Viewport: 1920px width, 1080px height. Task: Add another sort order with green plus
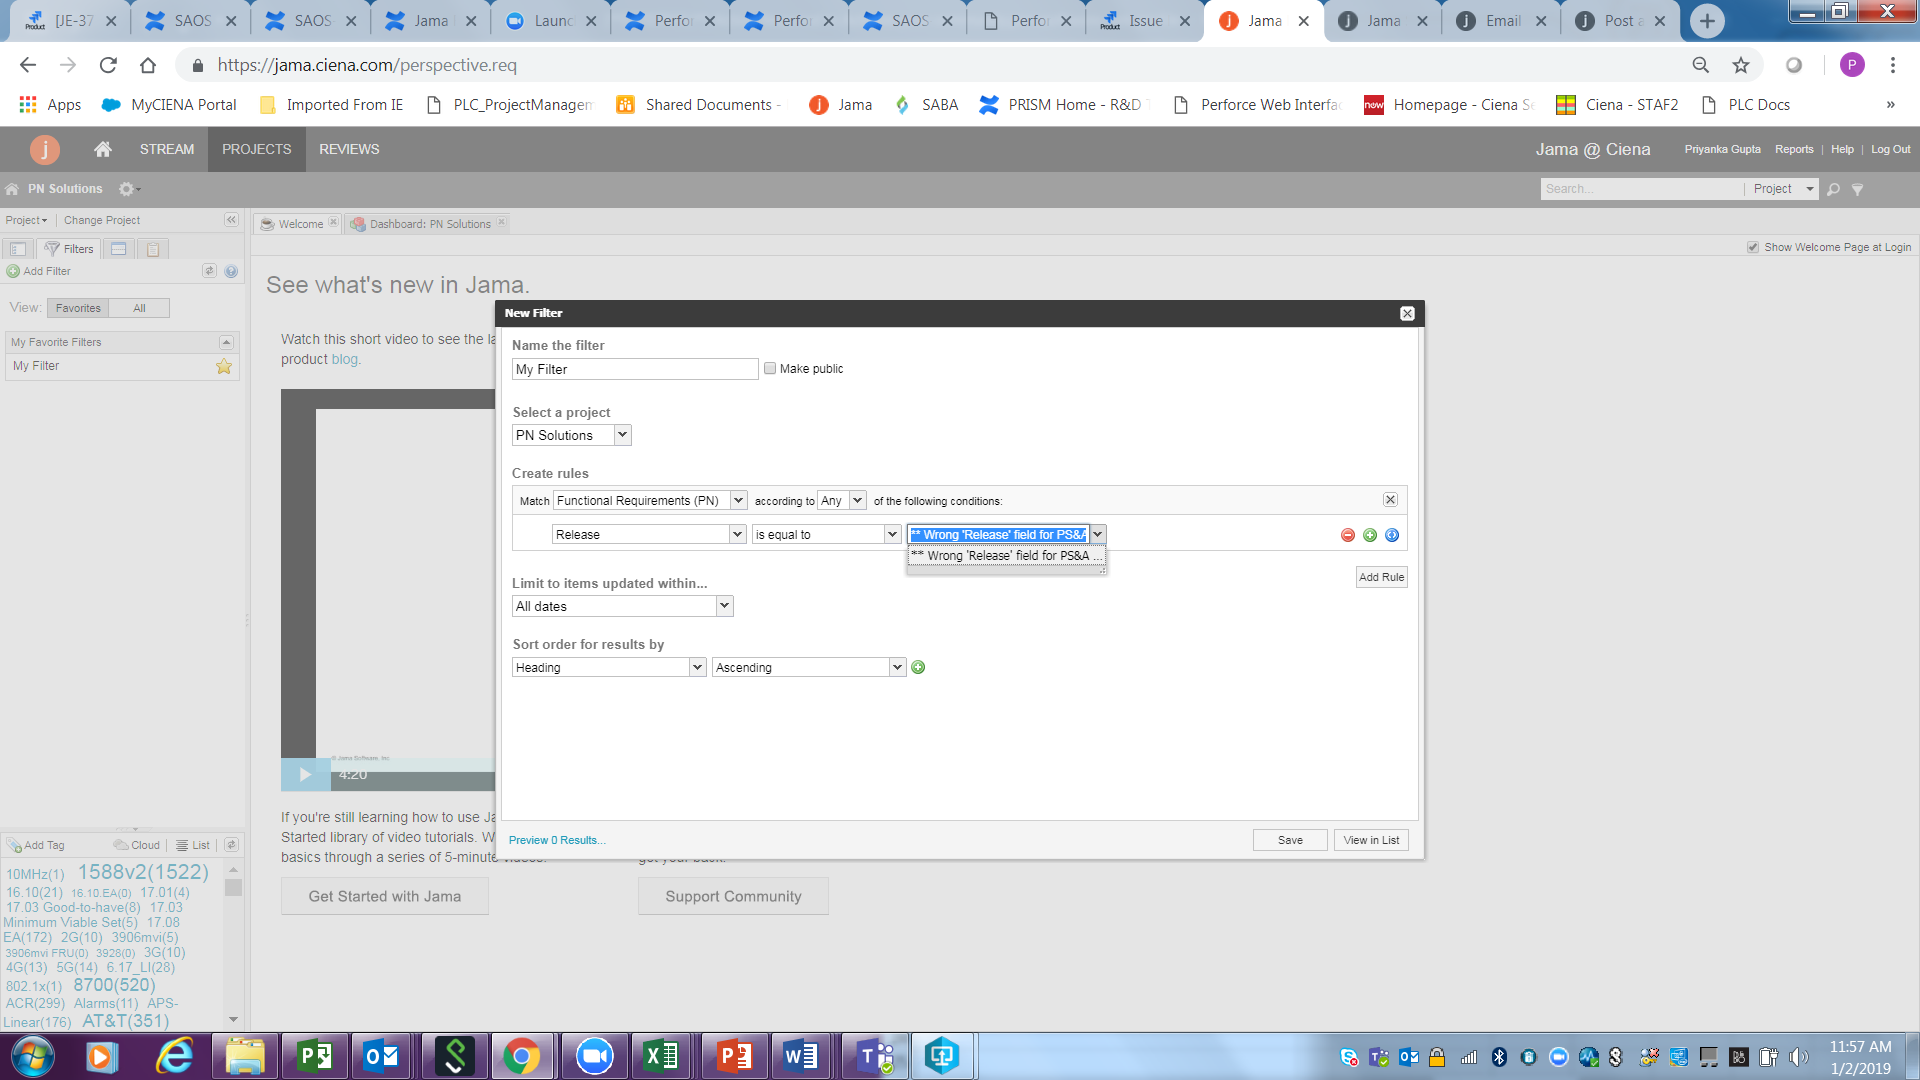click(918, 668)
